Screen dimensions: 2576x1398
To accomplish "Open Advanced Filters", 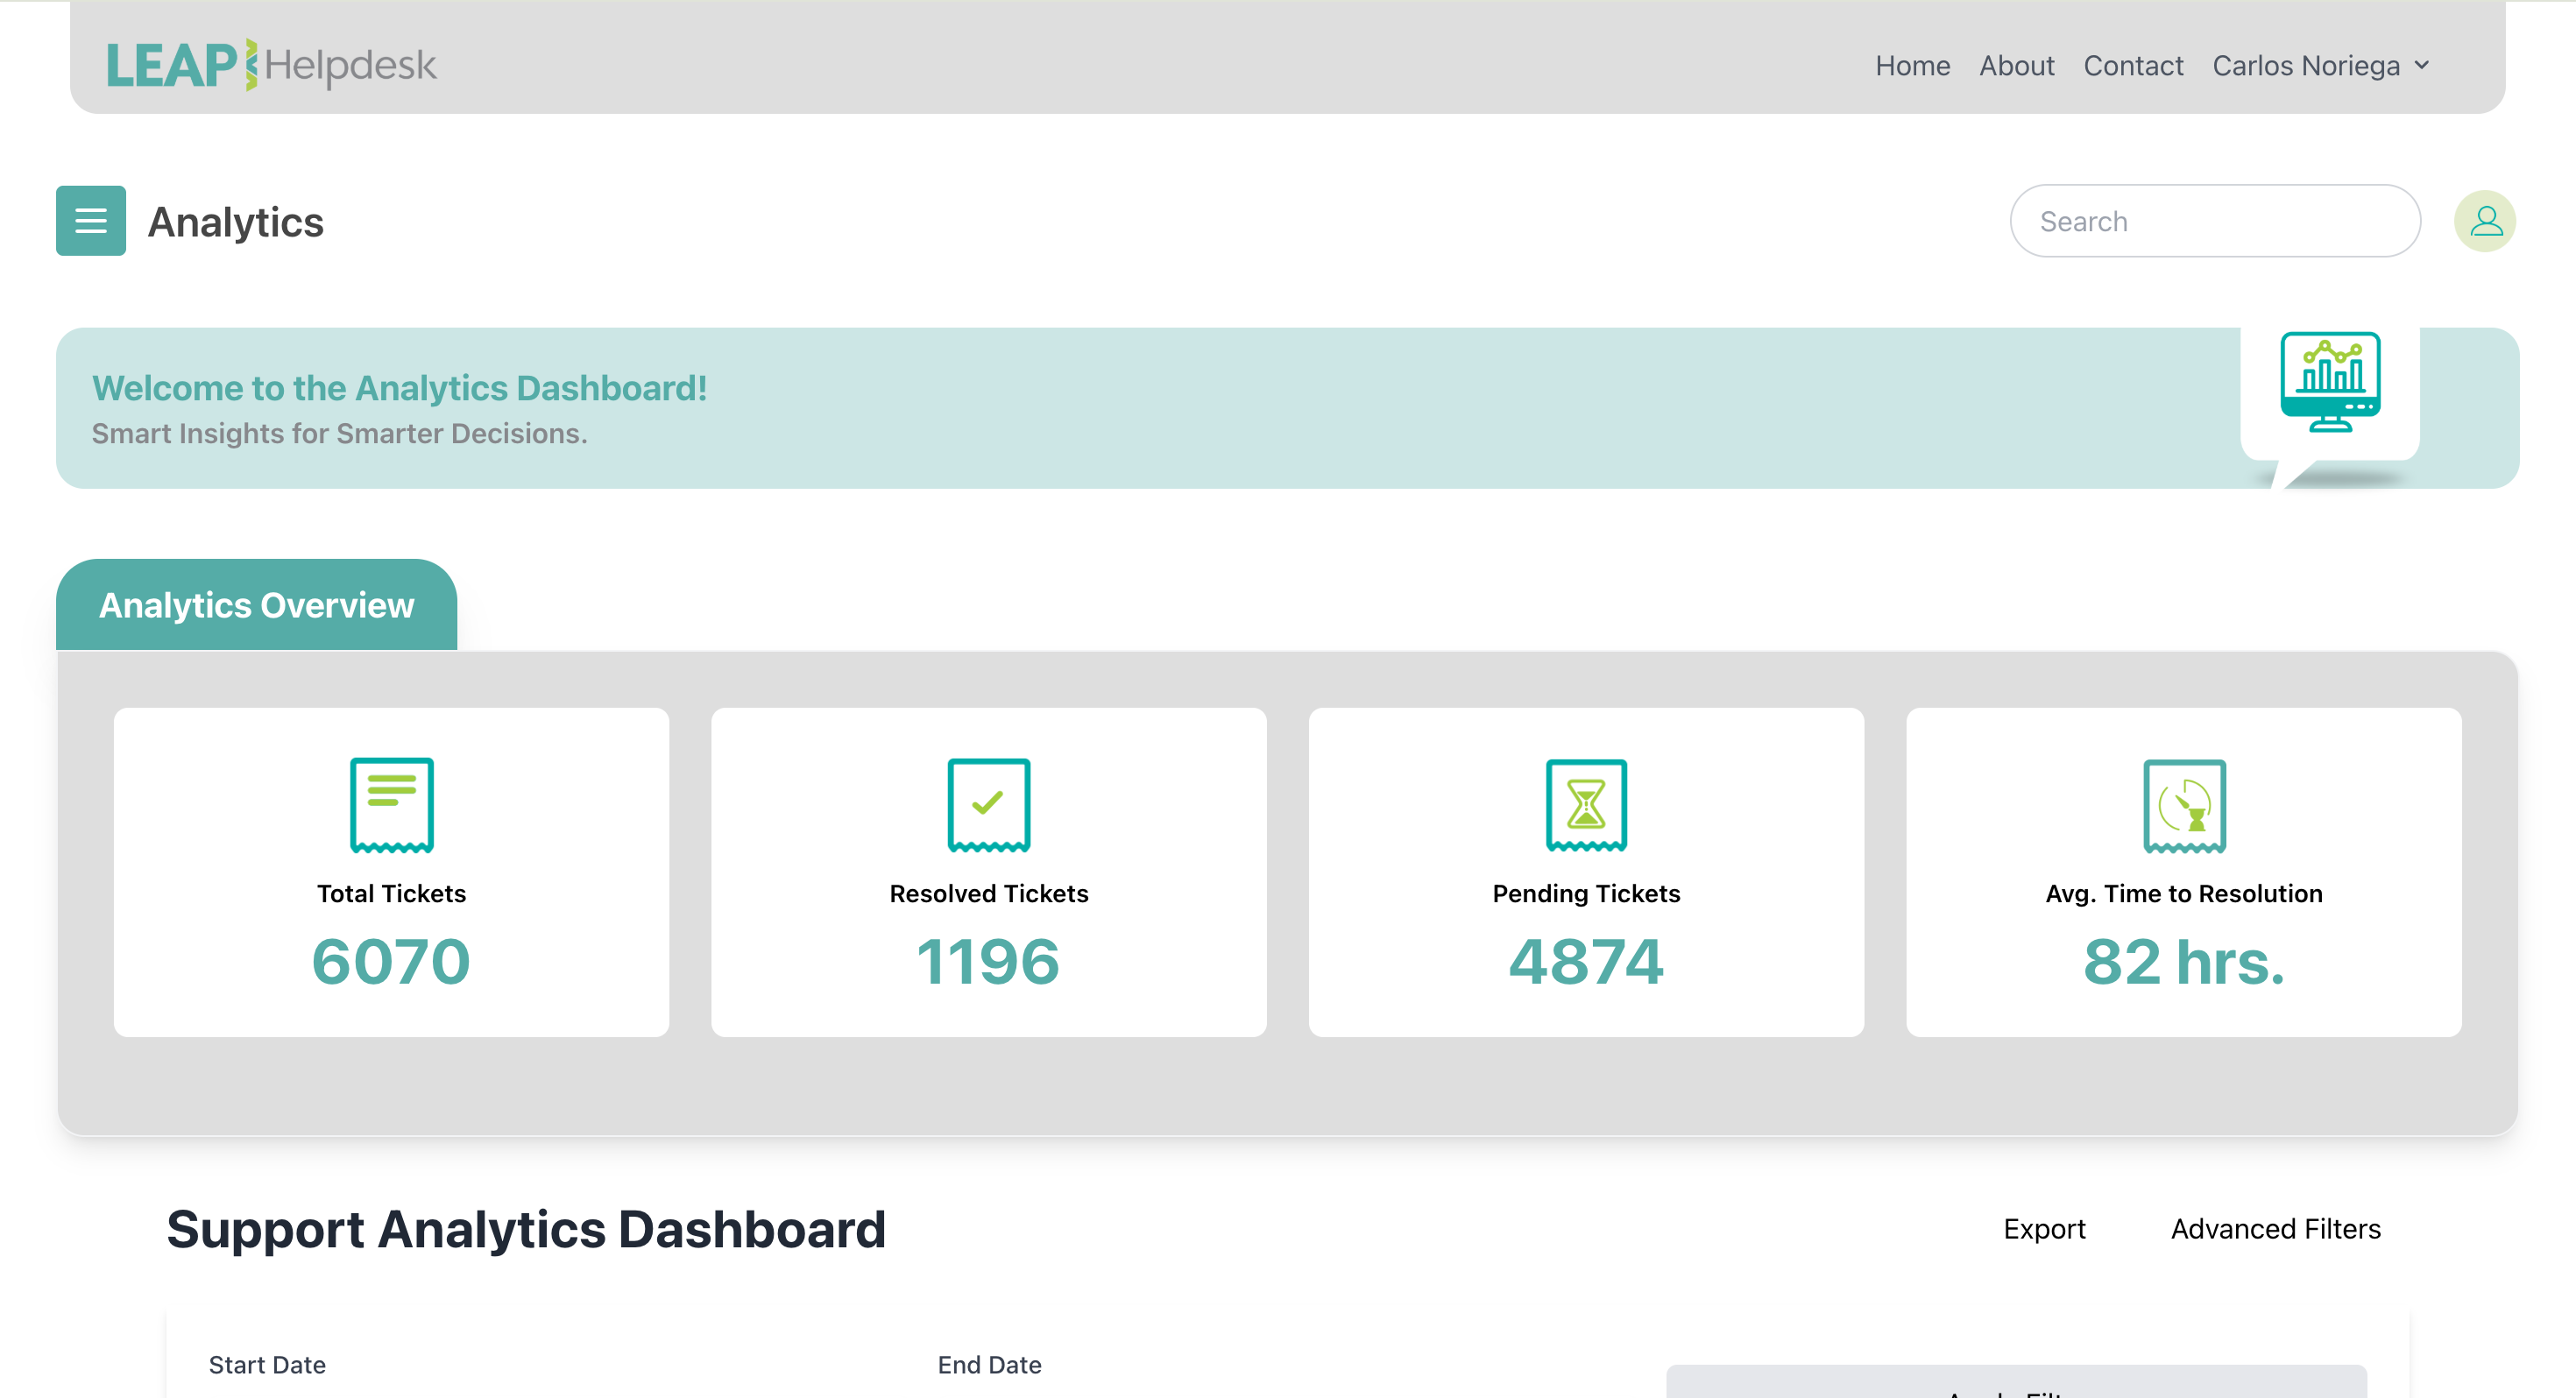I will [2276, 1229].
